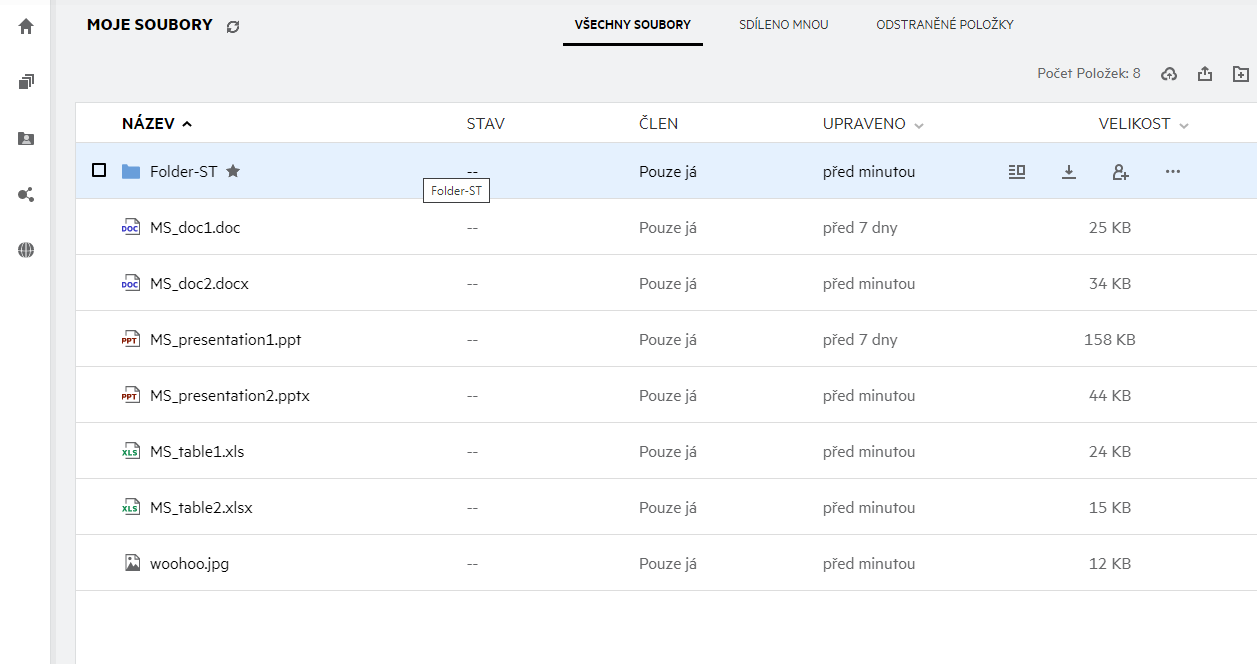Viewport: 1257px width, 664px height.
Task: Open the details view for Folder-ST
Action: (x=1017, y=171)
